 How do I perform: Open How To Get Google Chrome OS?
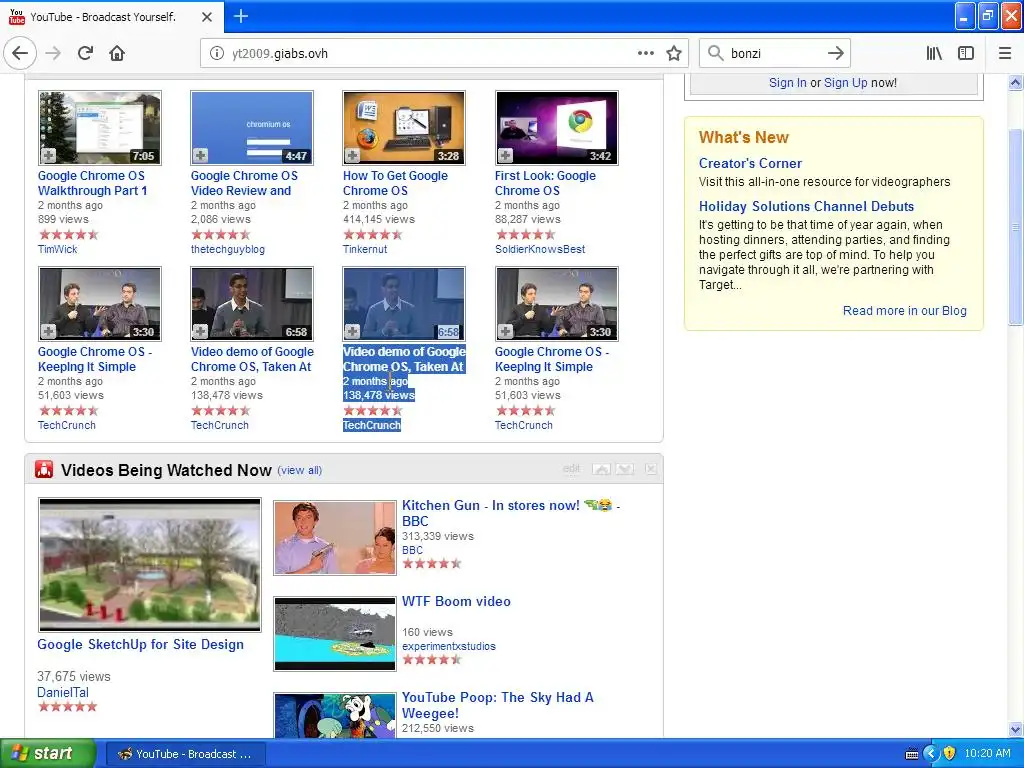tap(395, 183)
